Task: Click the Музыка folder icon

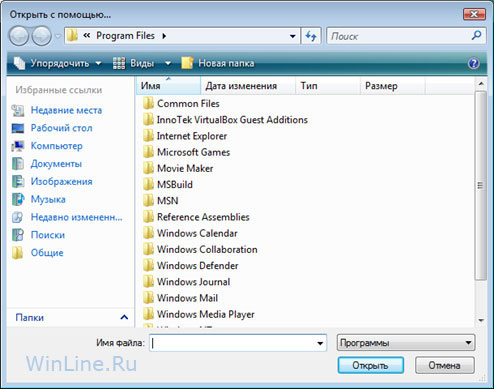Action: [x=18, y=199]
